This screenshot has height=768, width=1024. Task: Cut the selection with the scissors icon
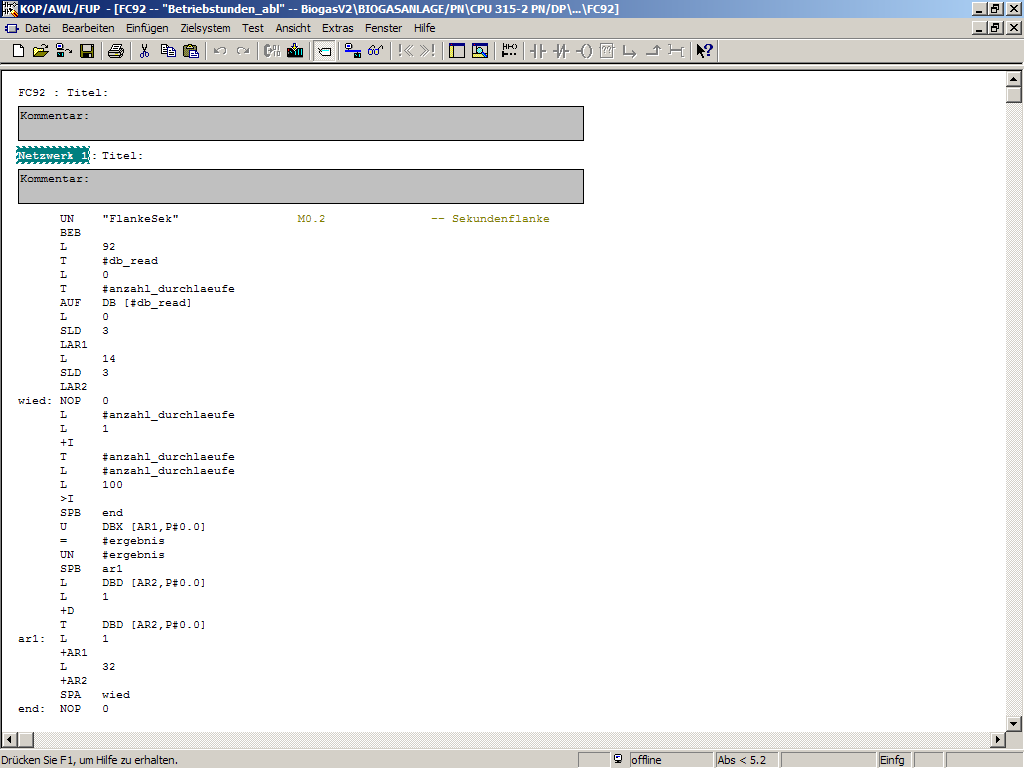click(144, 51)
